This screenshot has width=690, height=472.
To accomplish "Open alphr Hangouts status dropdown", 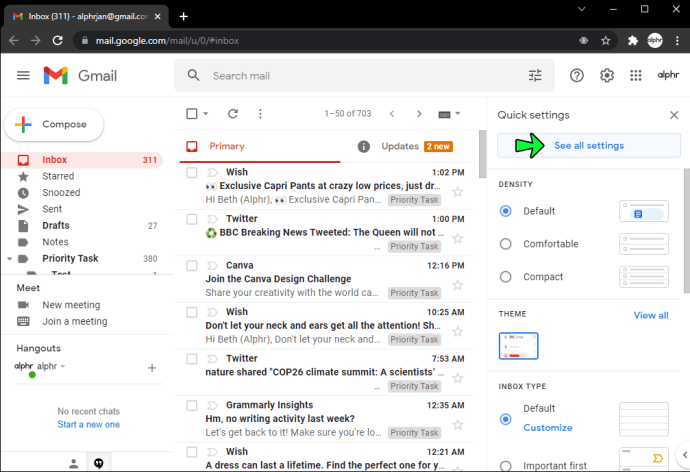I will tap(62, 366).
